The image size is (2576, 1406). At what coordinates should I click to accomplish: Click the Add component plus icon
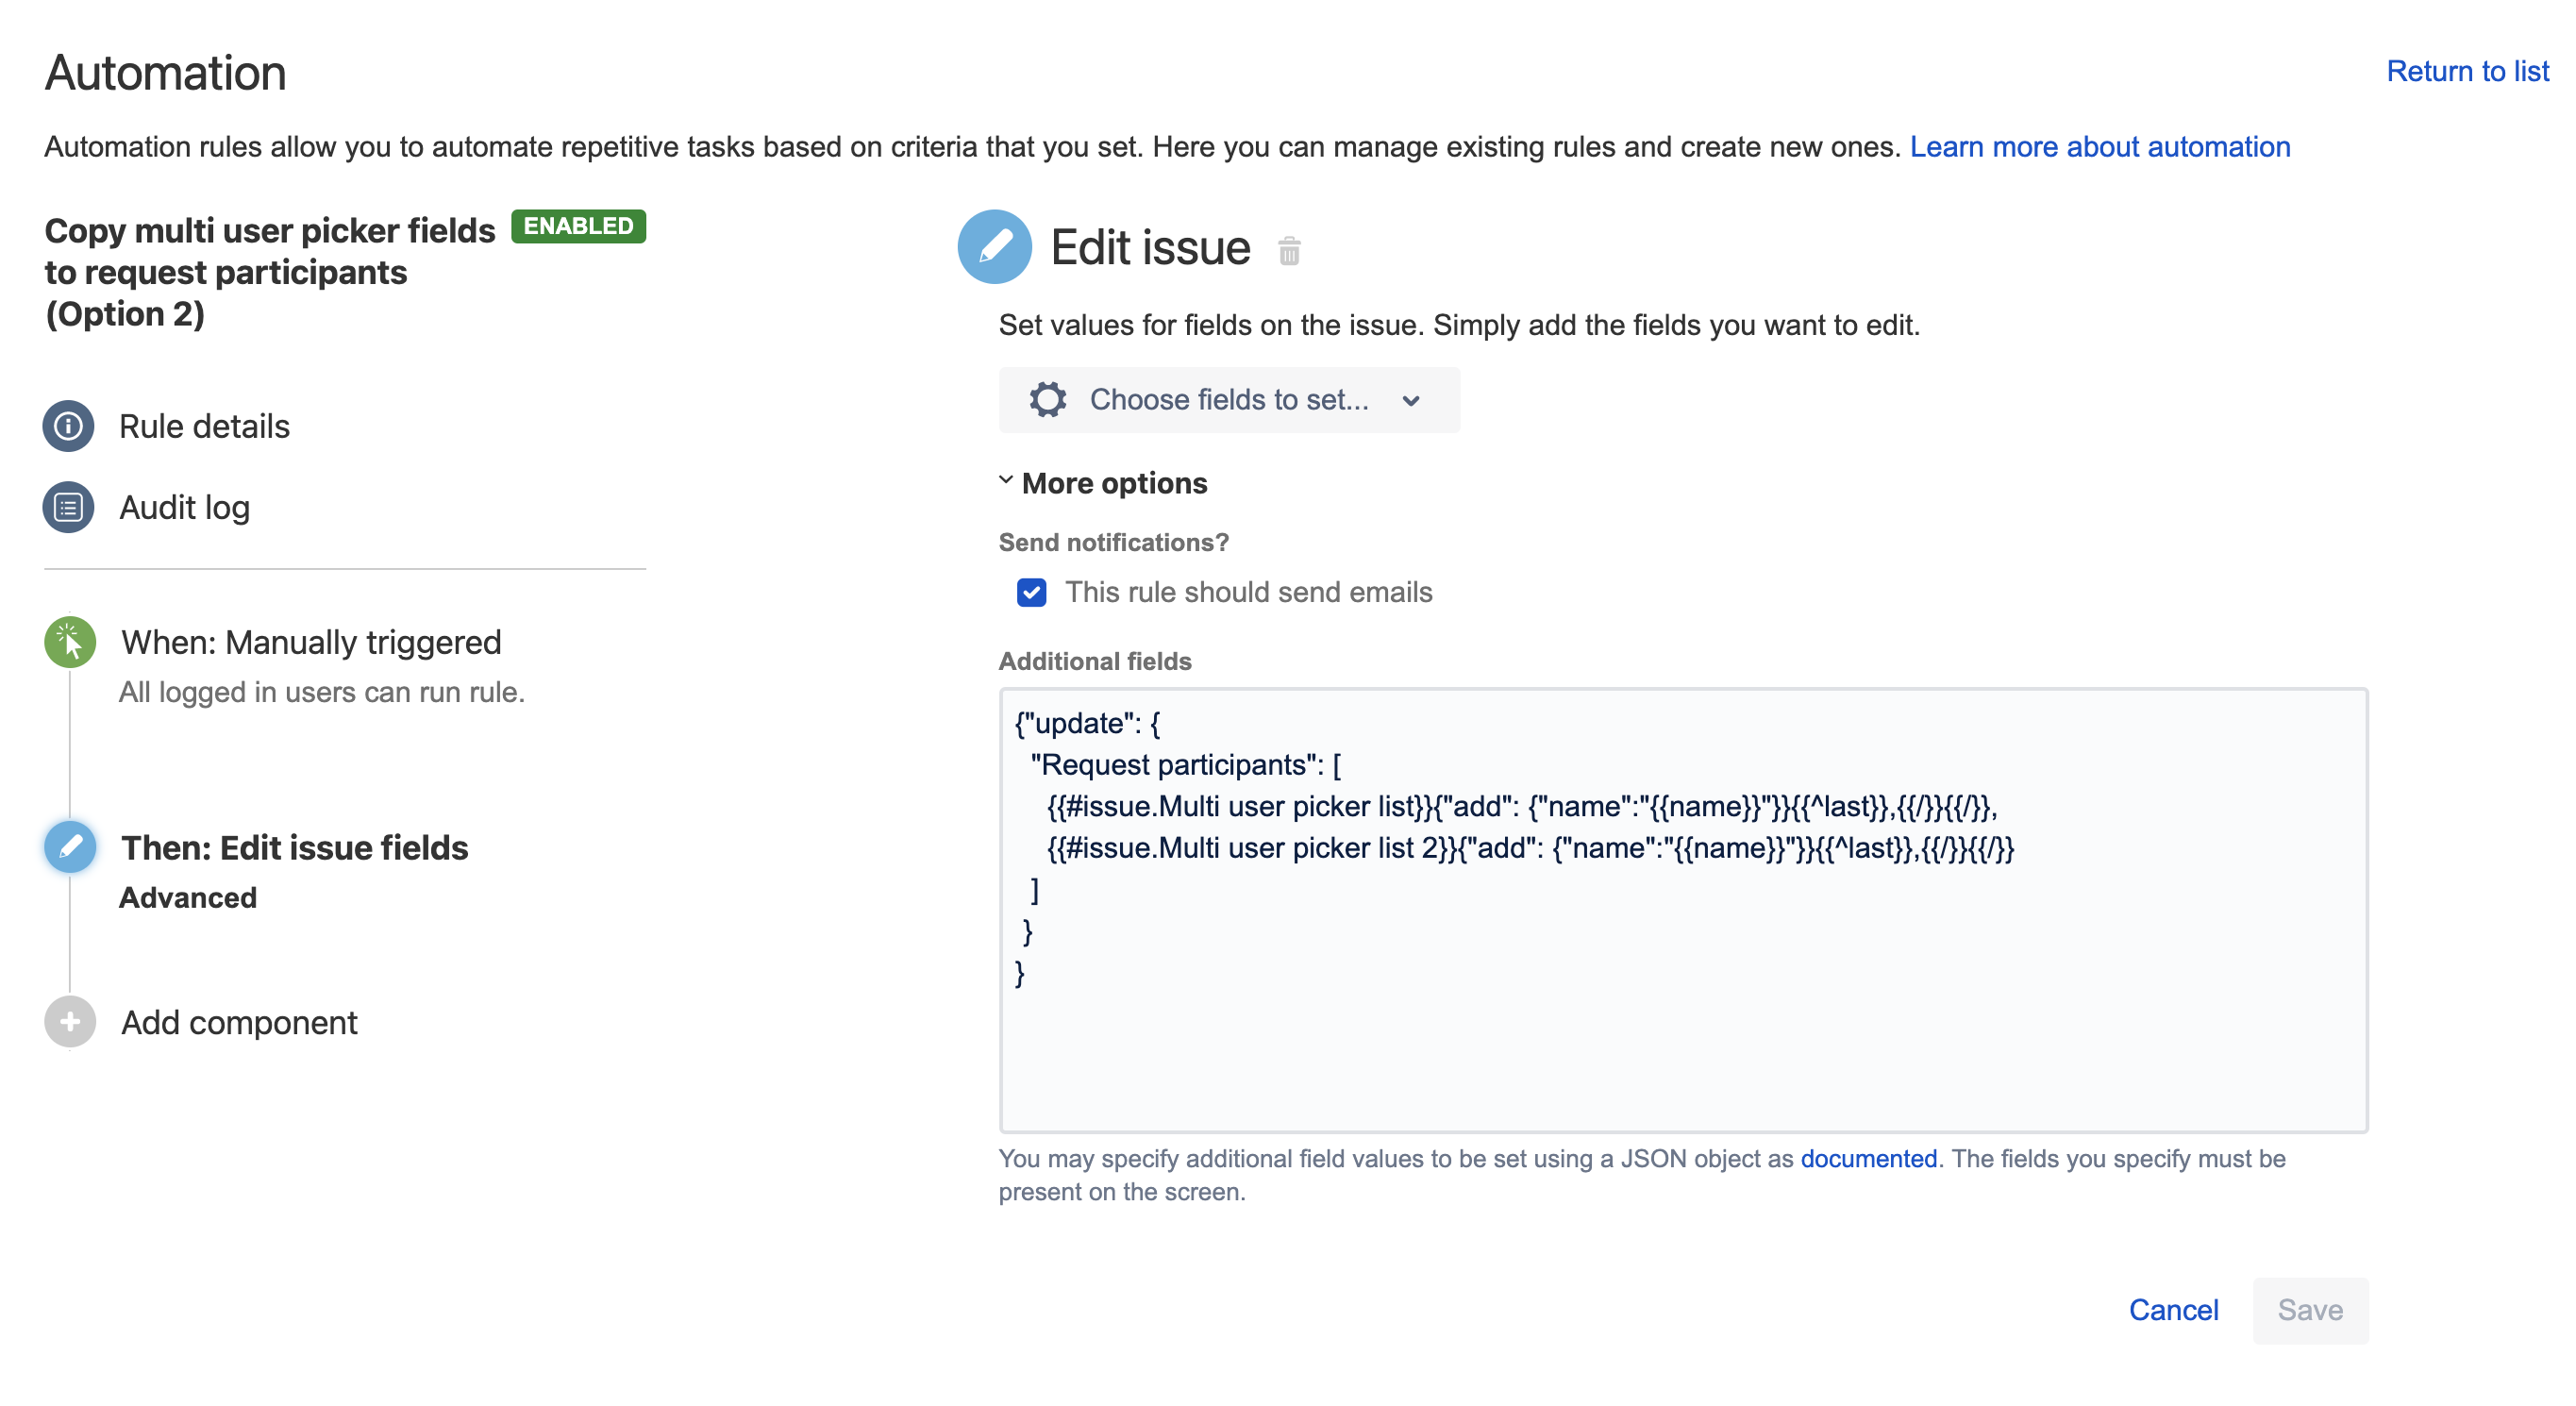(71, 1020)
